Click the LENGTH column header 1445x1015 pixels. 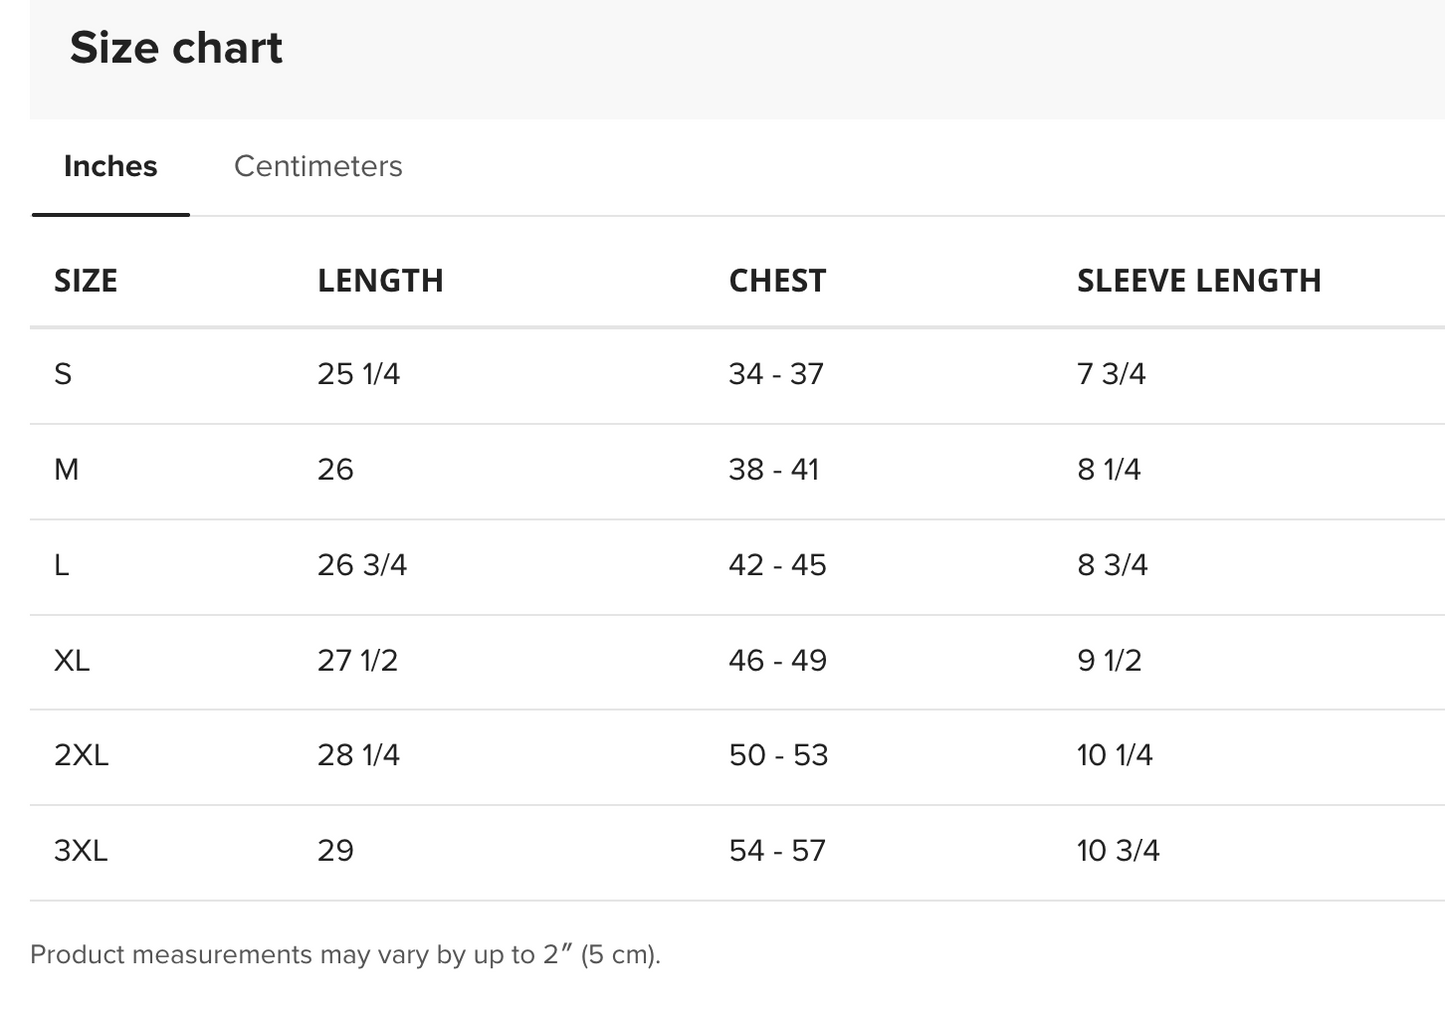click(380, 281)
